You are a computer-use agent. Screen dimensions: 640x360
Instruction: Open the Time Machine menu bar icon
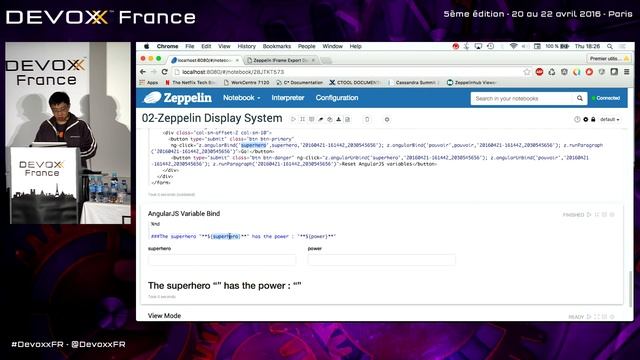pyautogui.click(x=491, y=47)
